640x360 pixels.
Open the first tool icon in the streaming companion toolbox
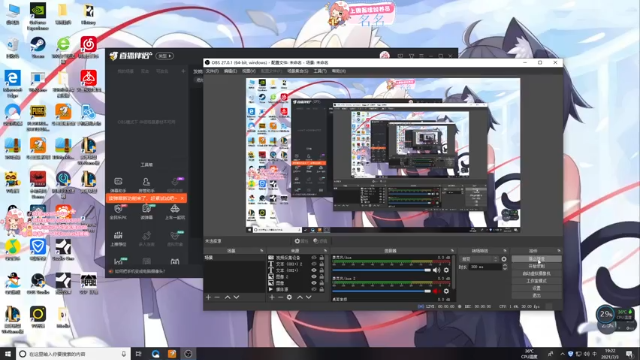point(118,182)
